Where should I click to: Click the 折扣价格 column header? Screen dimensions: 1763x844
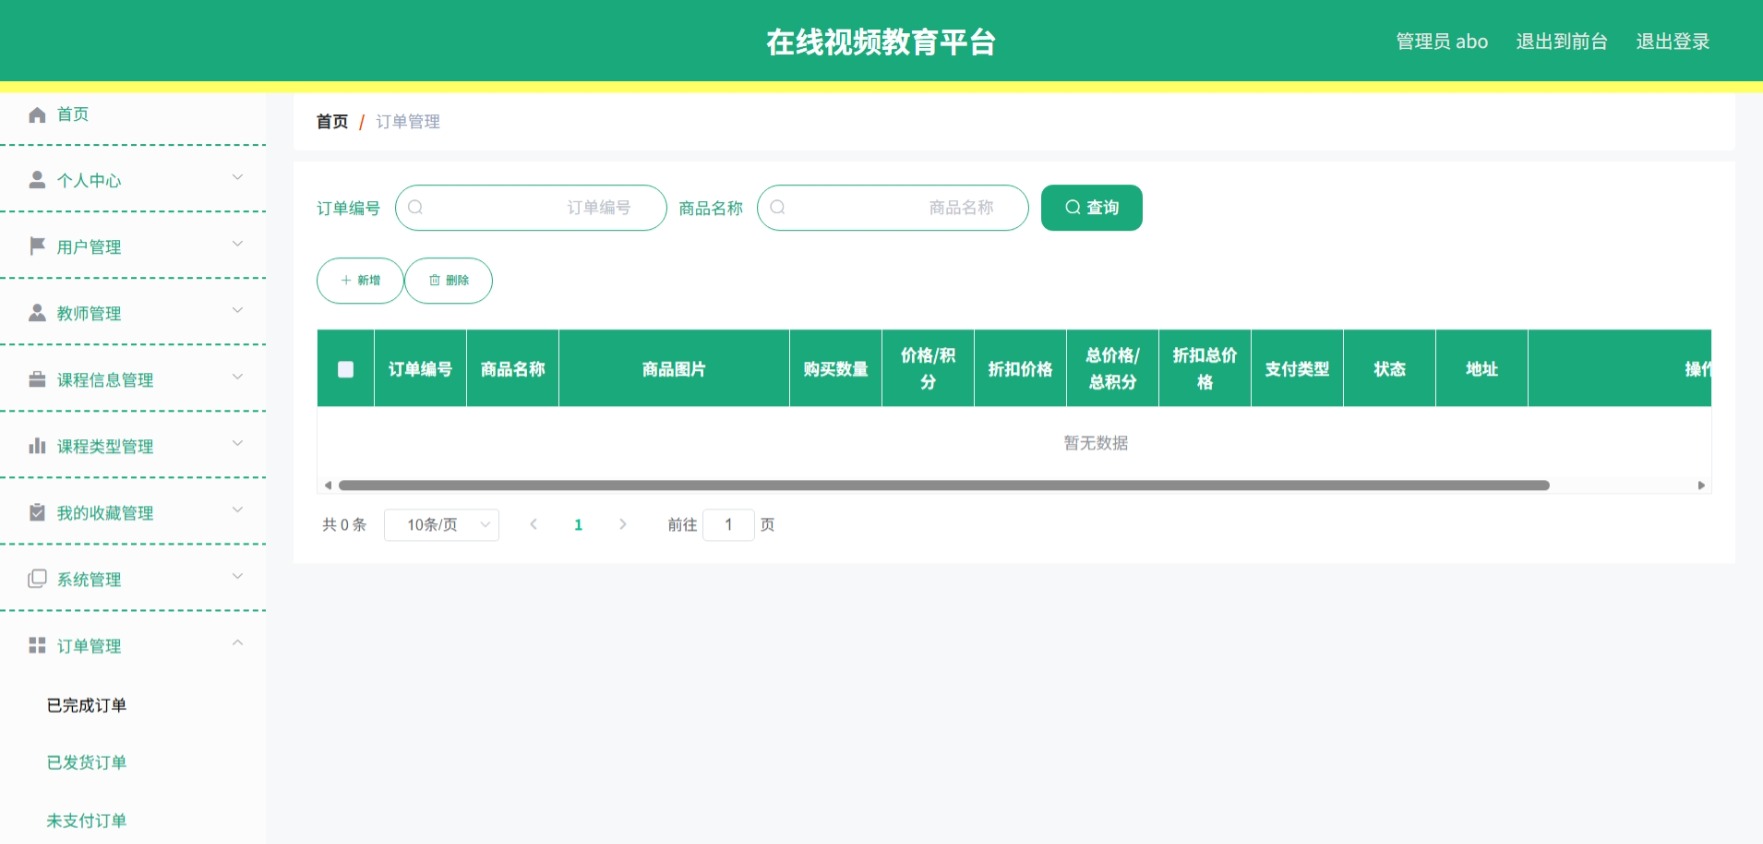point(1020,369)
